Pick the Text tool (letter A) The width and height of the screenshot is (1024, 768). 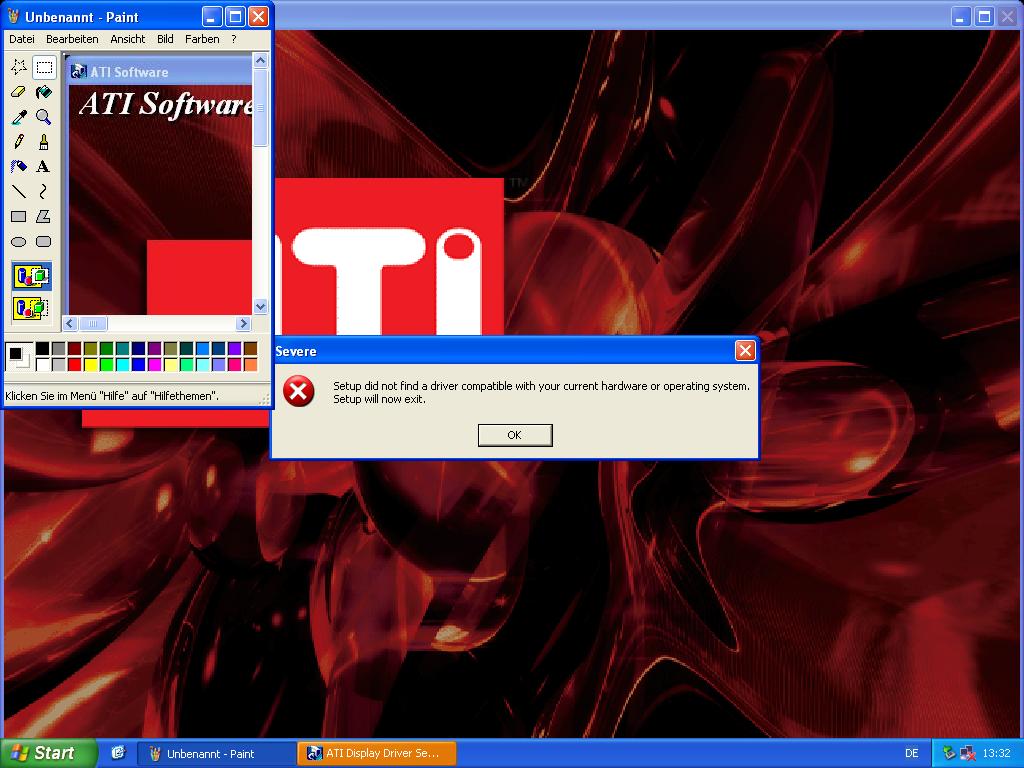click(44, 167)
